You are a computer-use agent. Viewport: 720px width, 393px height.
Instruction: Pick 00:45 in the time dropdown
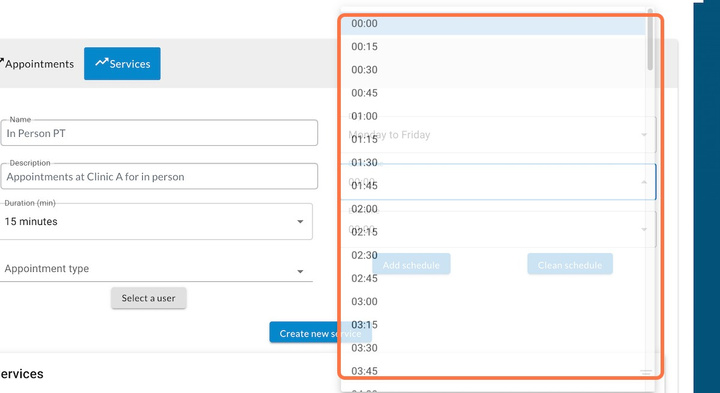493,93
